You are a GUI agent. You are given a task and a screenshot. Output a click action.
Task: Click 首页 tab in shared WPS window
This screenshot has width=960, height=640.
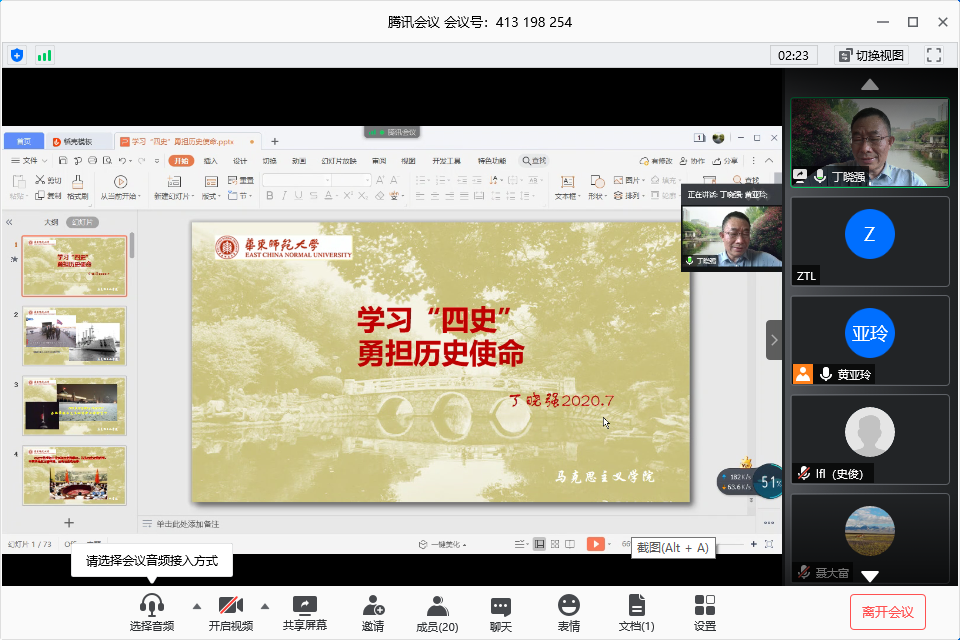[24, 141]
